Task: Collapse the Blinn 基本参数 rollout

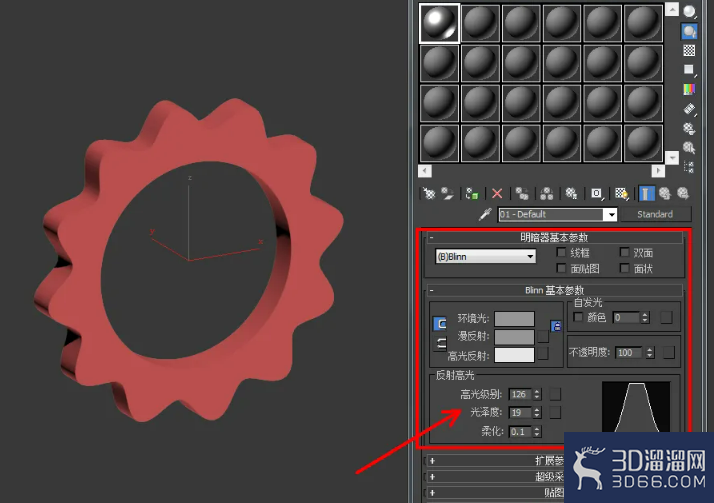Action: 431,290
